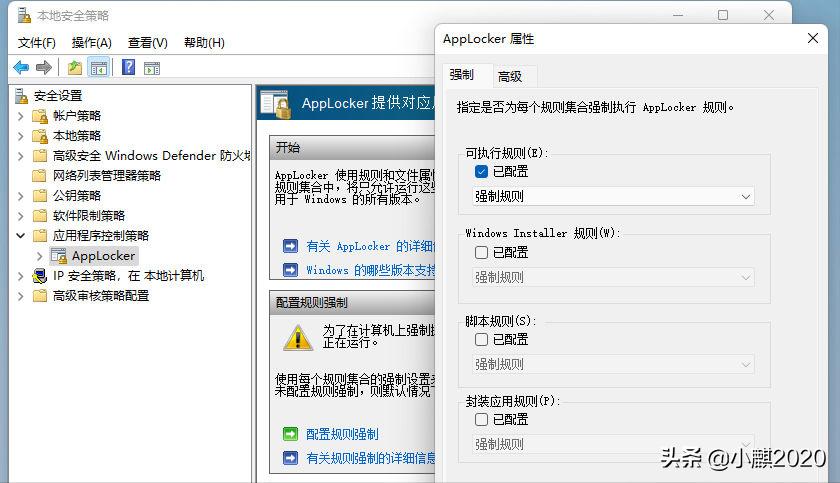This screenshot has height=483, width=840.
Task: Click the 开始 section header
Action: [352, 147]
